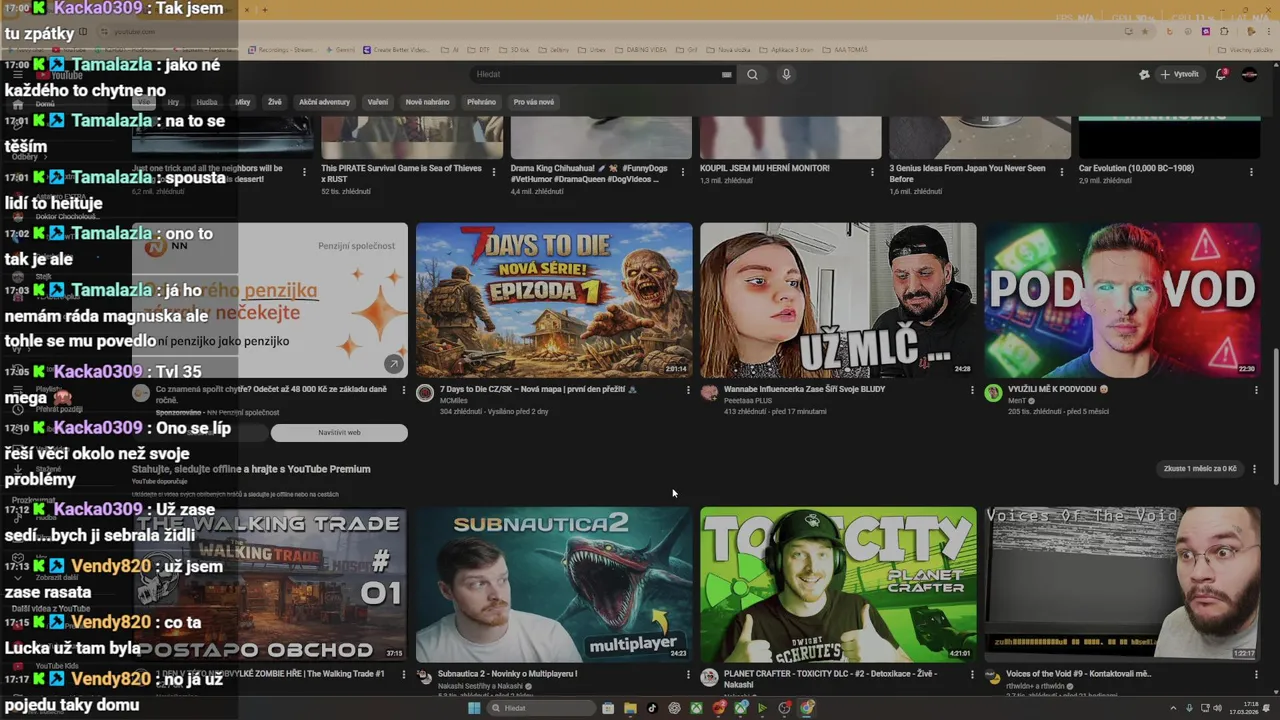Select the Vaření filter chip
The image size is (1280, 720).
[378, 102]
